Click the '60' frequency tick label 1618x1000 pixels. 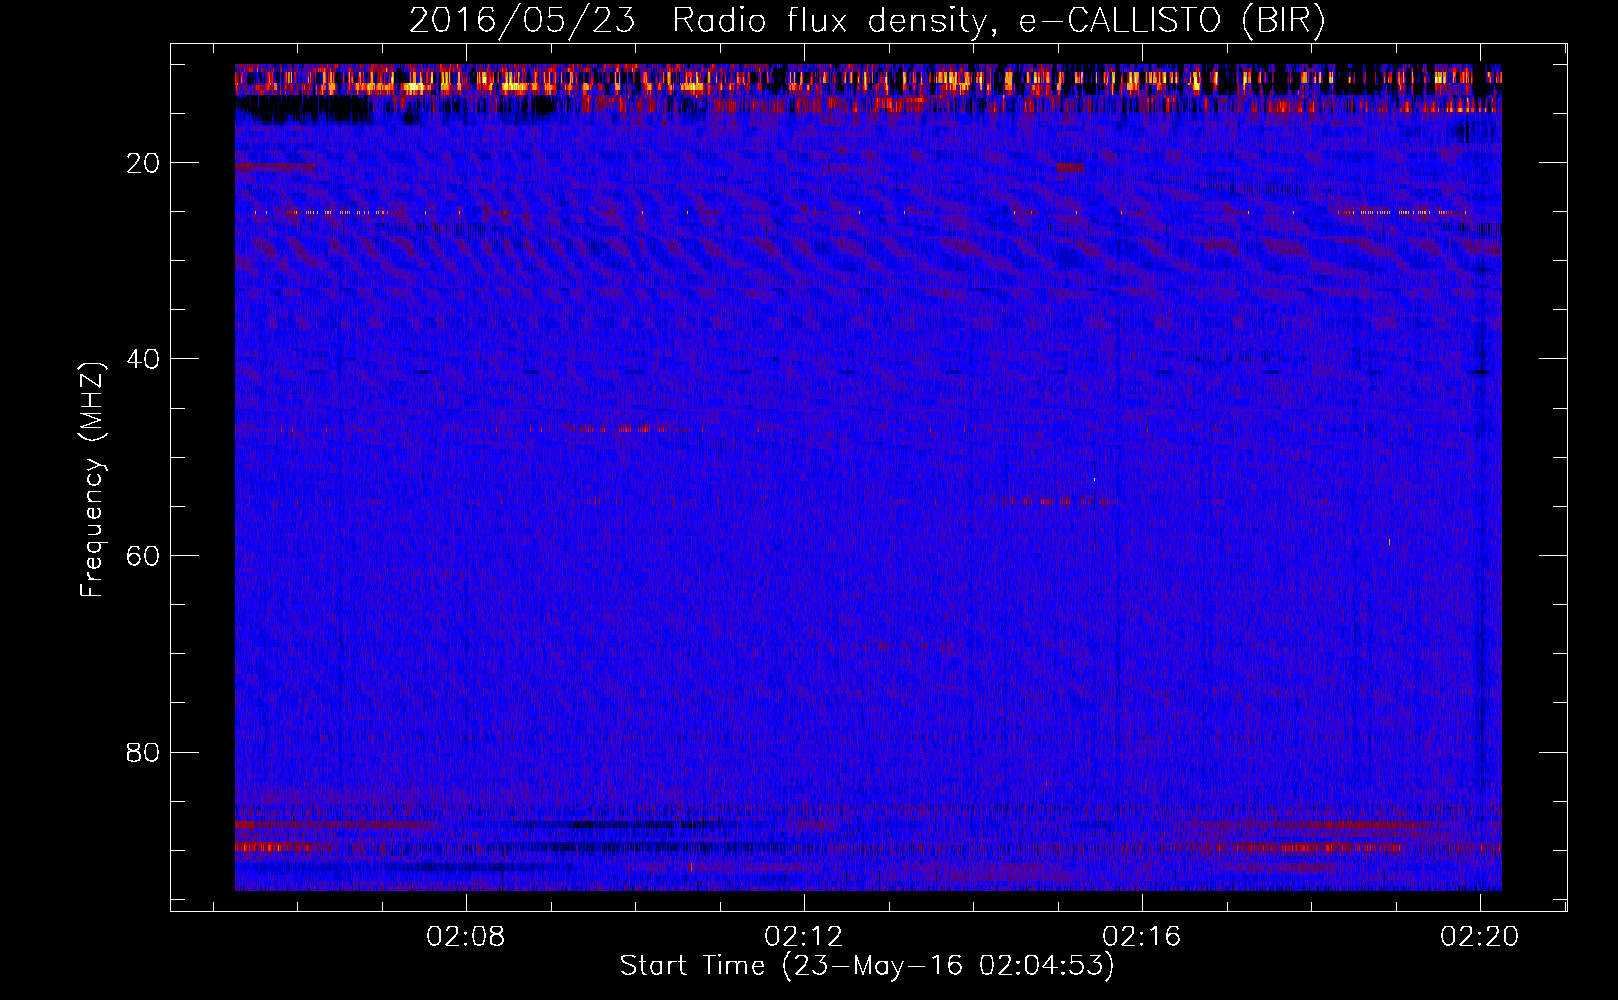coord(143,556)
